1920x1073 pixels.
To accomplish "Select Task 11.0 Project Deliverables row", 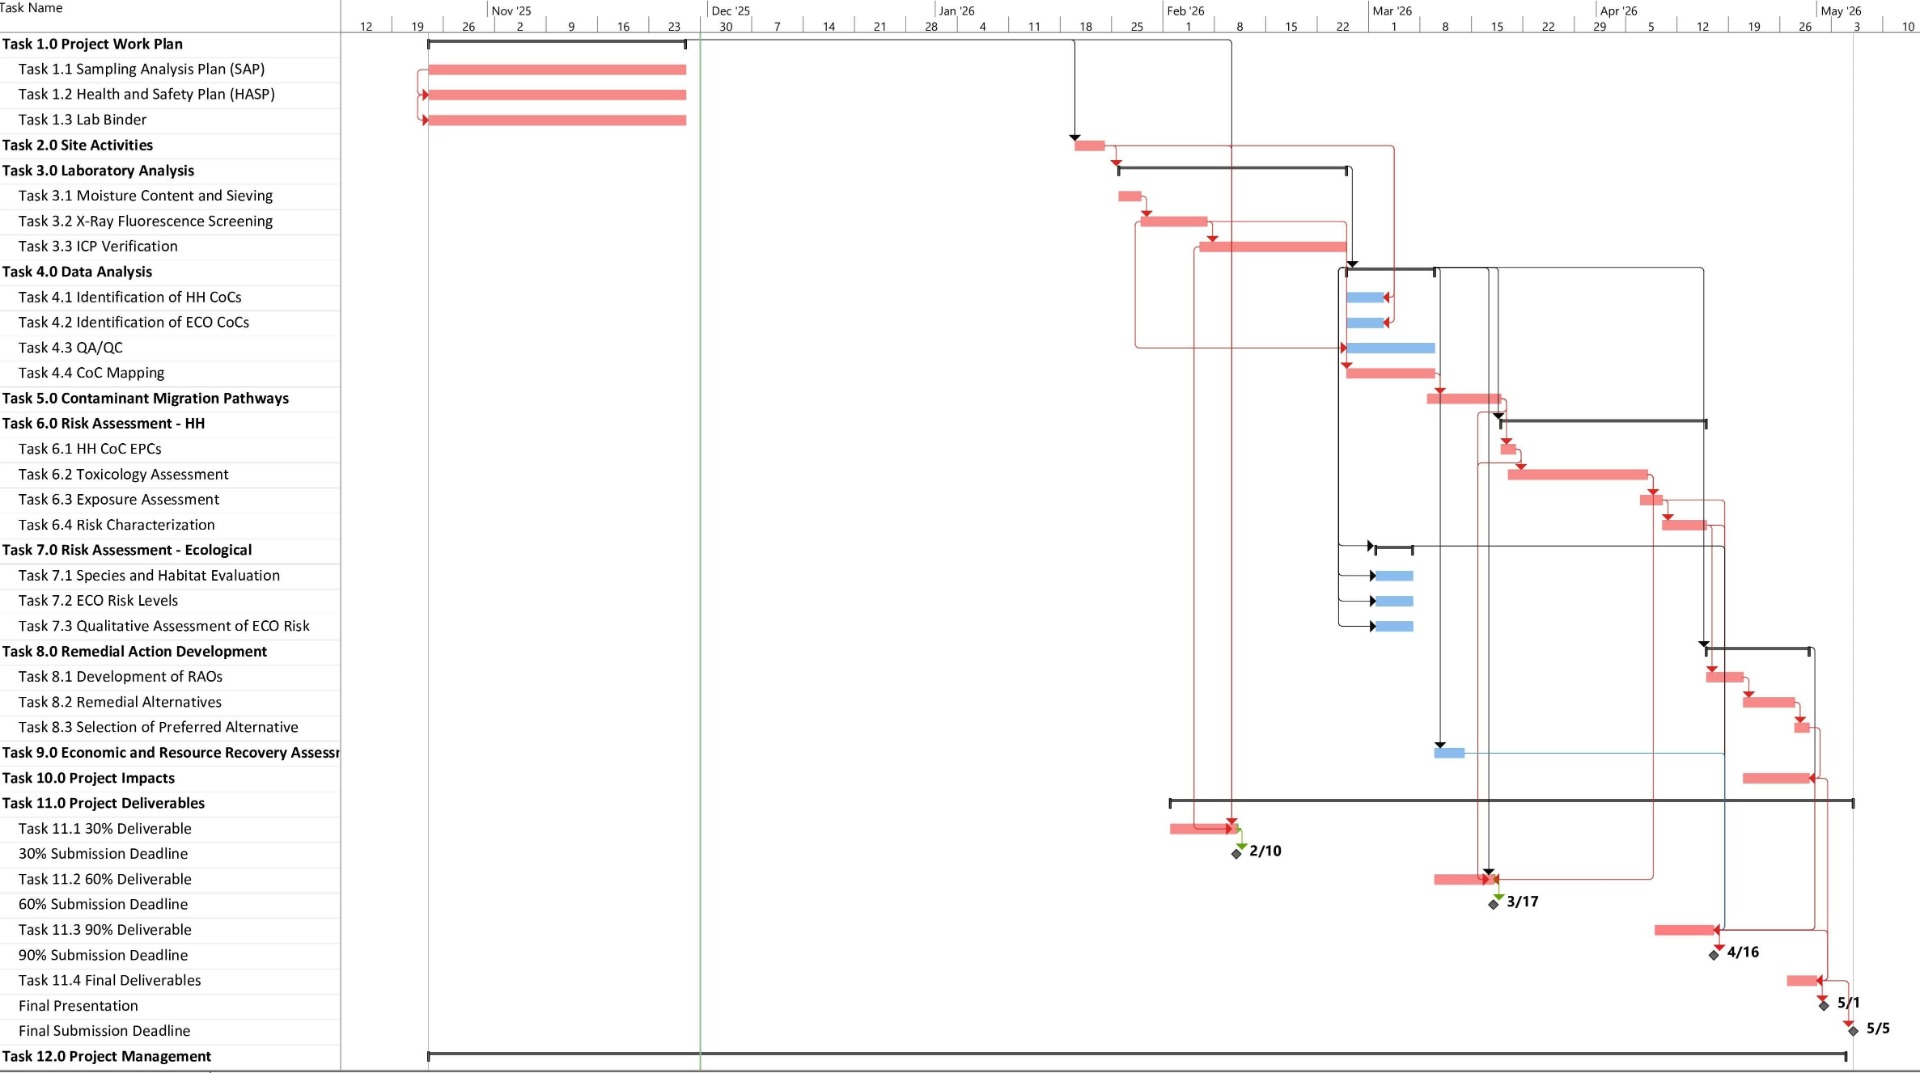I will [103, 803].
